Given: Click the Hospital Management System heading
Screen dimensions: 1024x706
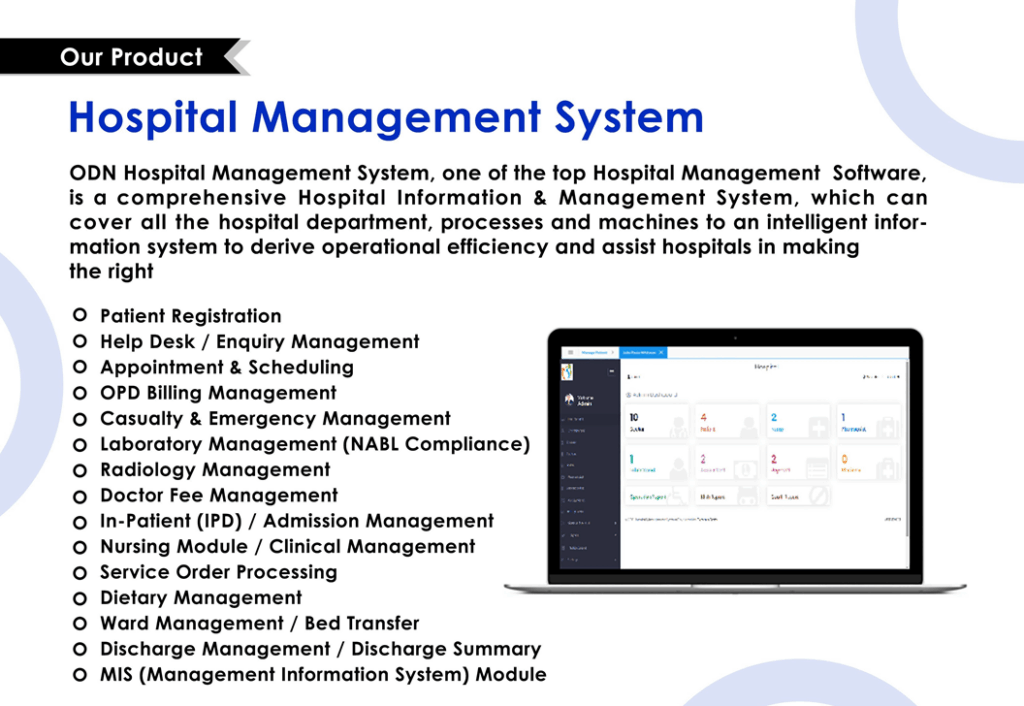Looking at the screenshot, I should click(386, 118).
